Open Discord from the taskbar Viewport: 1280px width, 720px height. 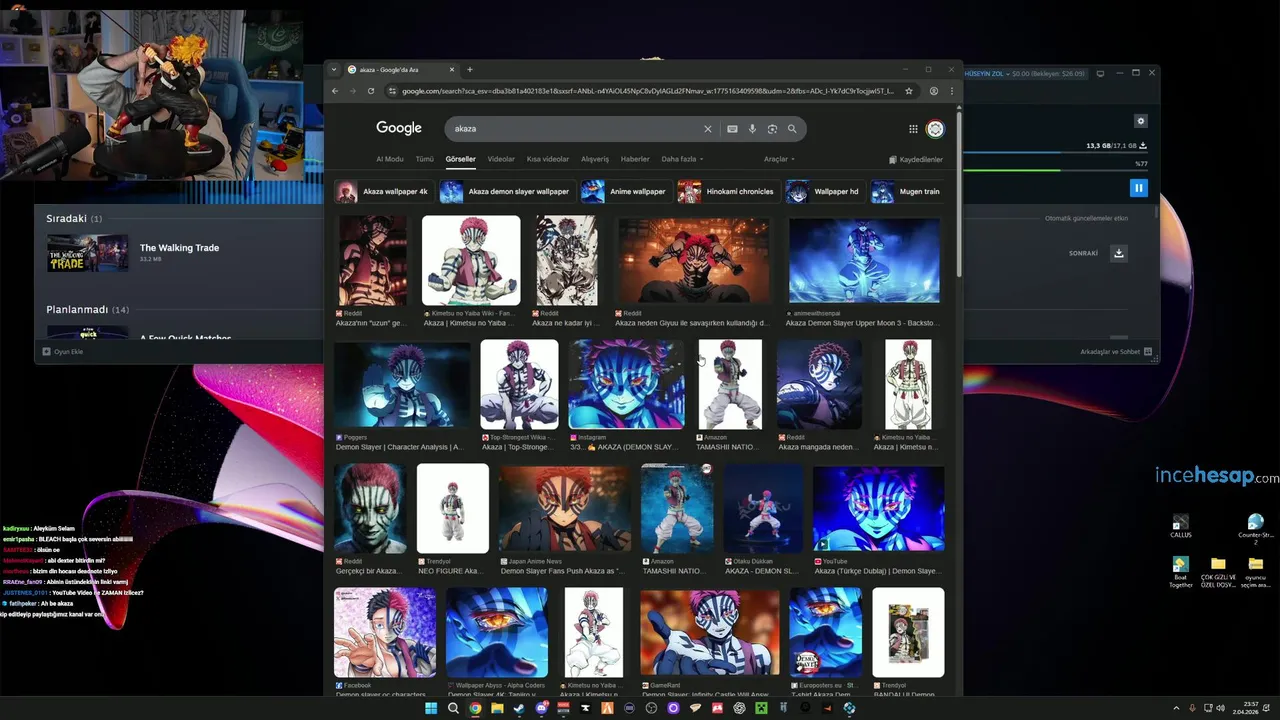point(541,708)
